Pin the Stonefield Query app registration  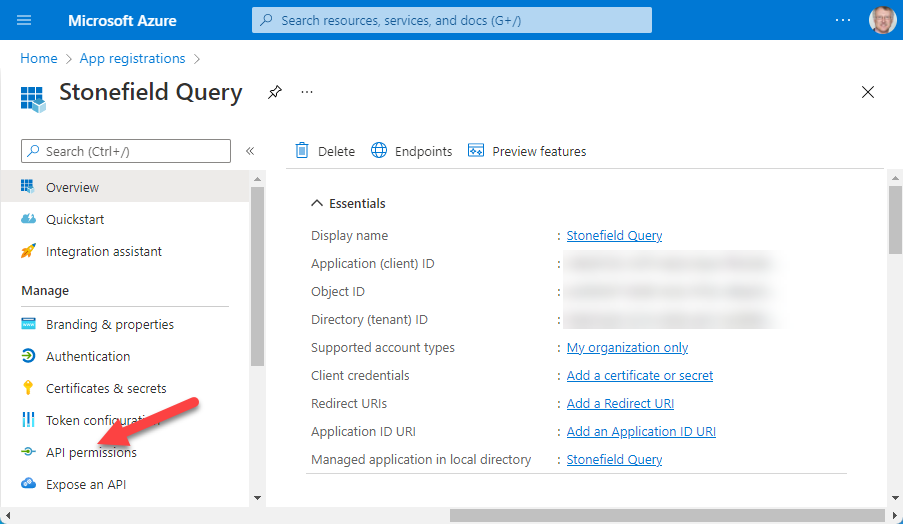(x=275, y=92)
